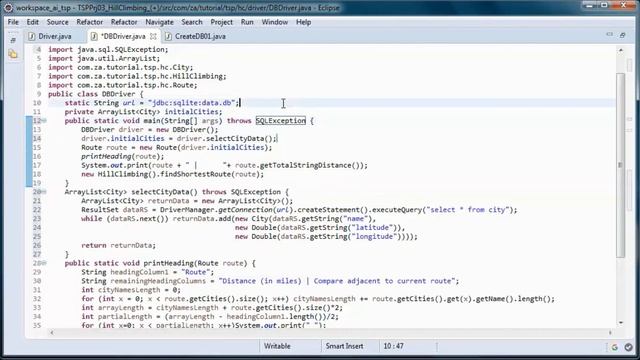
Task: Click the 10 : 47 cursor position field
Action: click(393, 346)
